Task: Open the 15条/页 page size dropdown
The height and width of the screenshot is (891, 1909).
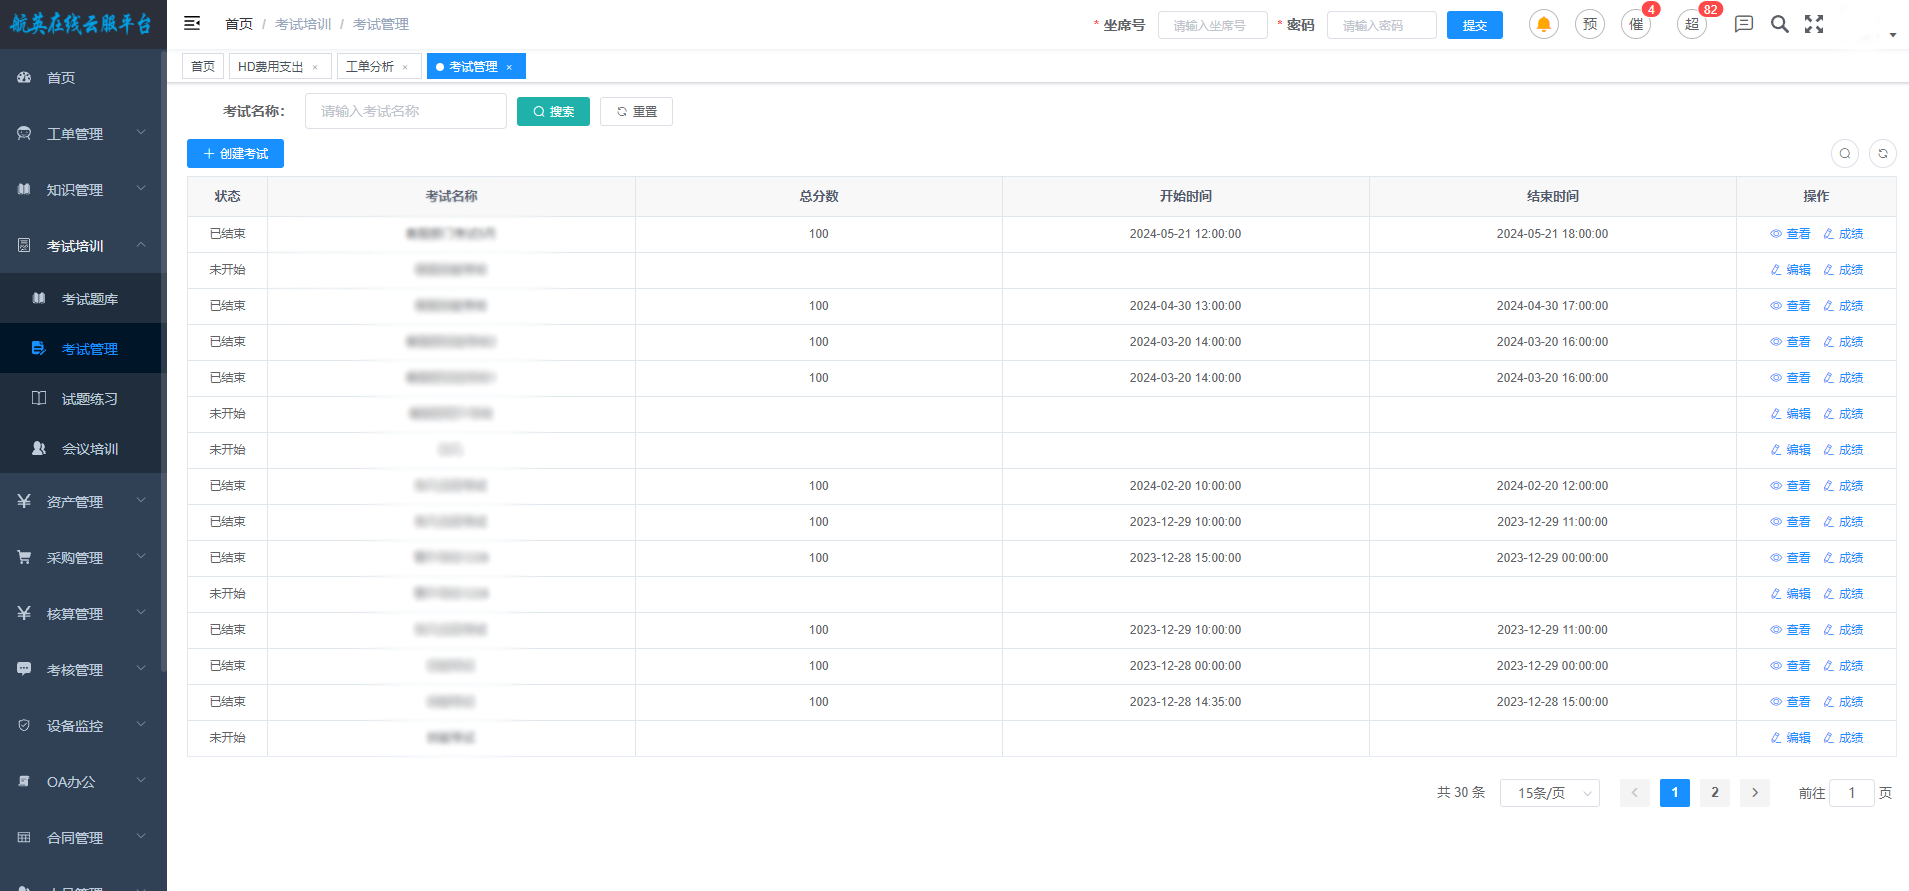Action: 1549,793
